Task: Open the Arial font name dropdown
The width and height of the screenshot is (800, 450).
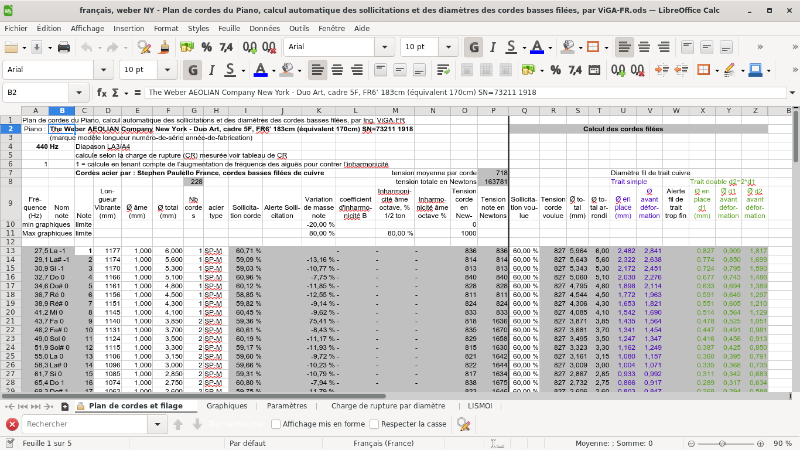Action: click(x=385, y=47)
